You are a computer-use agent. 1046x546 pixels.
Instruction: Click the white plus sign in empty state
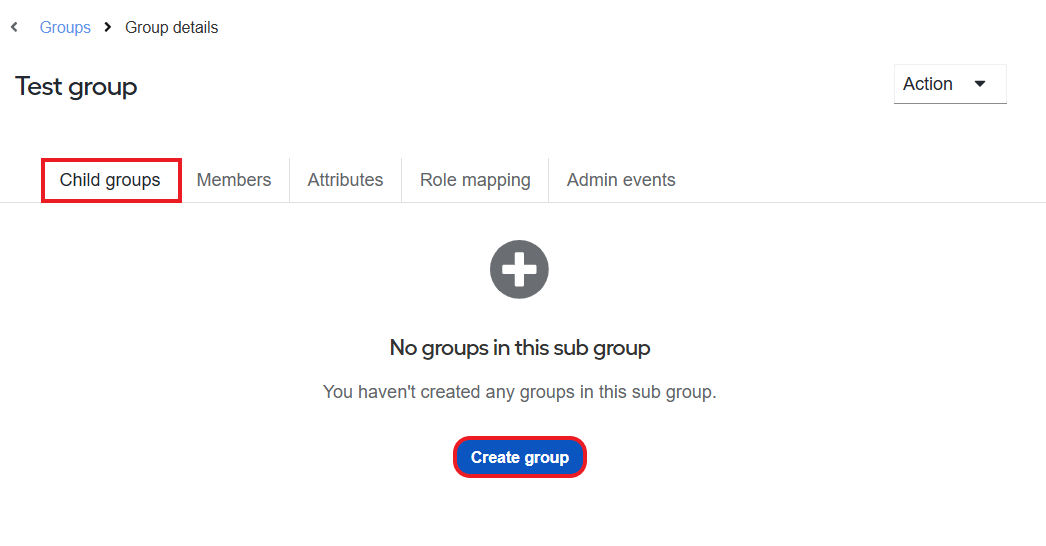coord(519,269)
